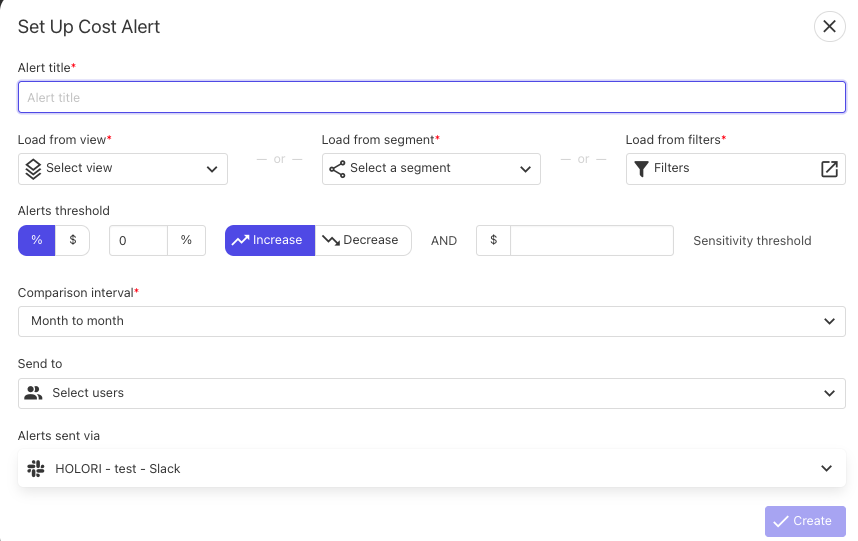Click the dollar prefix of sensitivity input
Viewport: 858px width, 541px height.
click(493, 240)
